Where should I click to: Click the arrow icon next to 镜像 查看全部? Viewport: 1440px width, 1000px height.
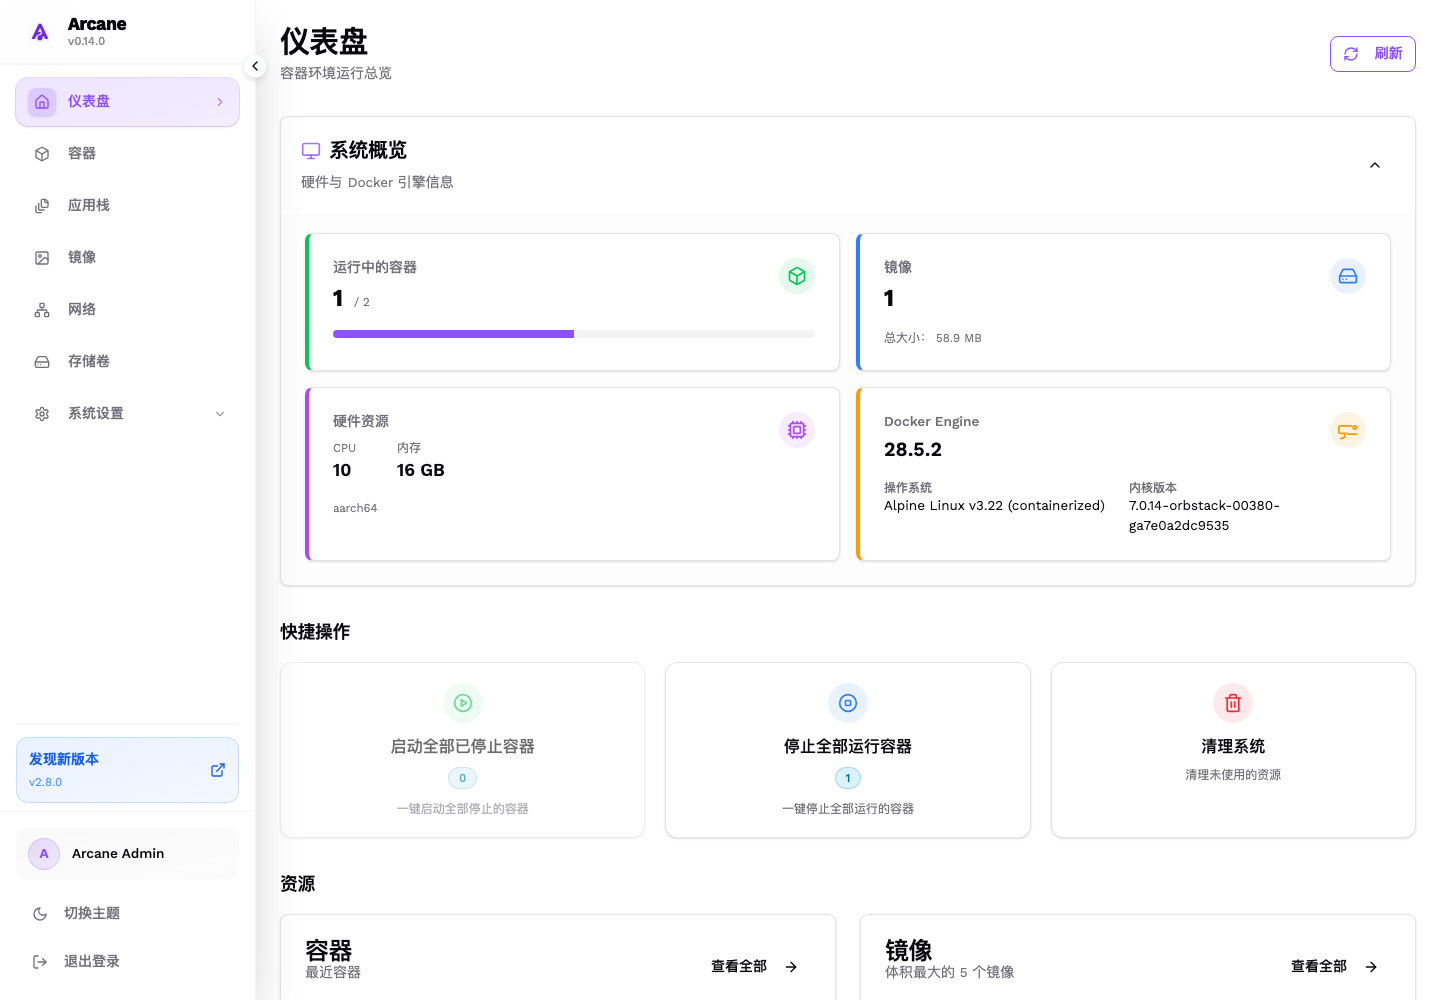point(1371,967)
